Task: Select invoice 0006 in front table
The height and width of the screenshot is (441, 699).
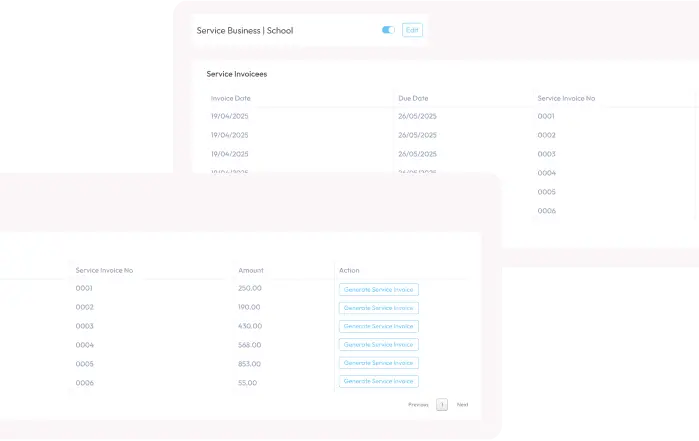Action: [x=85, y=383]
